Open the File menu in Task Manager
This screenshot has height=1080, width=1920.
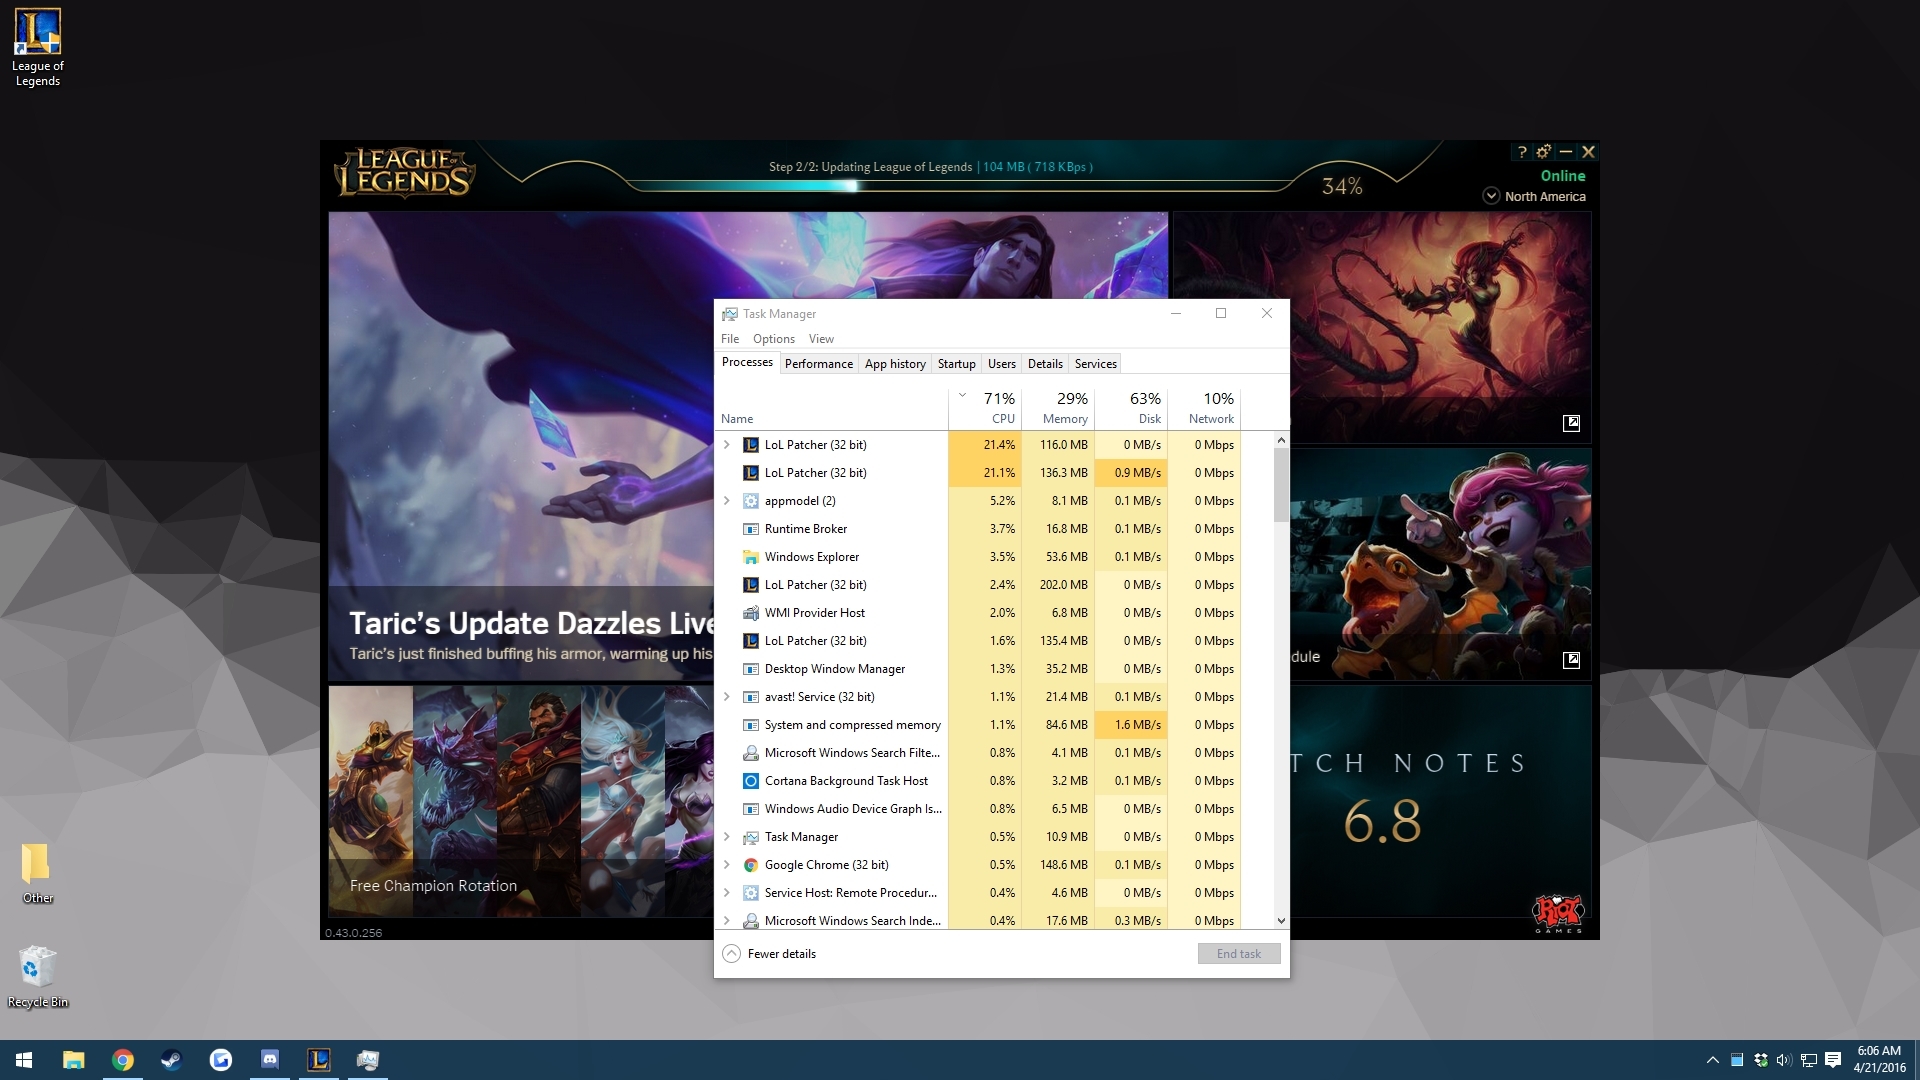[x=730, y=339]
